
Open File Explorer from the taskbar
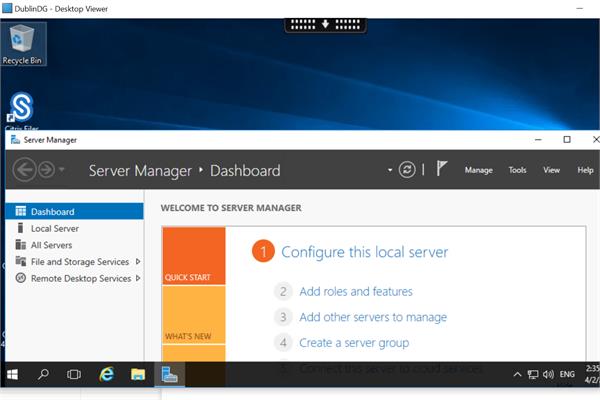[x=138, y=374]
